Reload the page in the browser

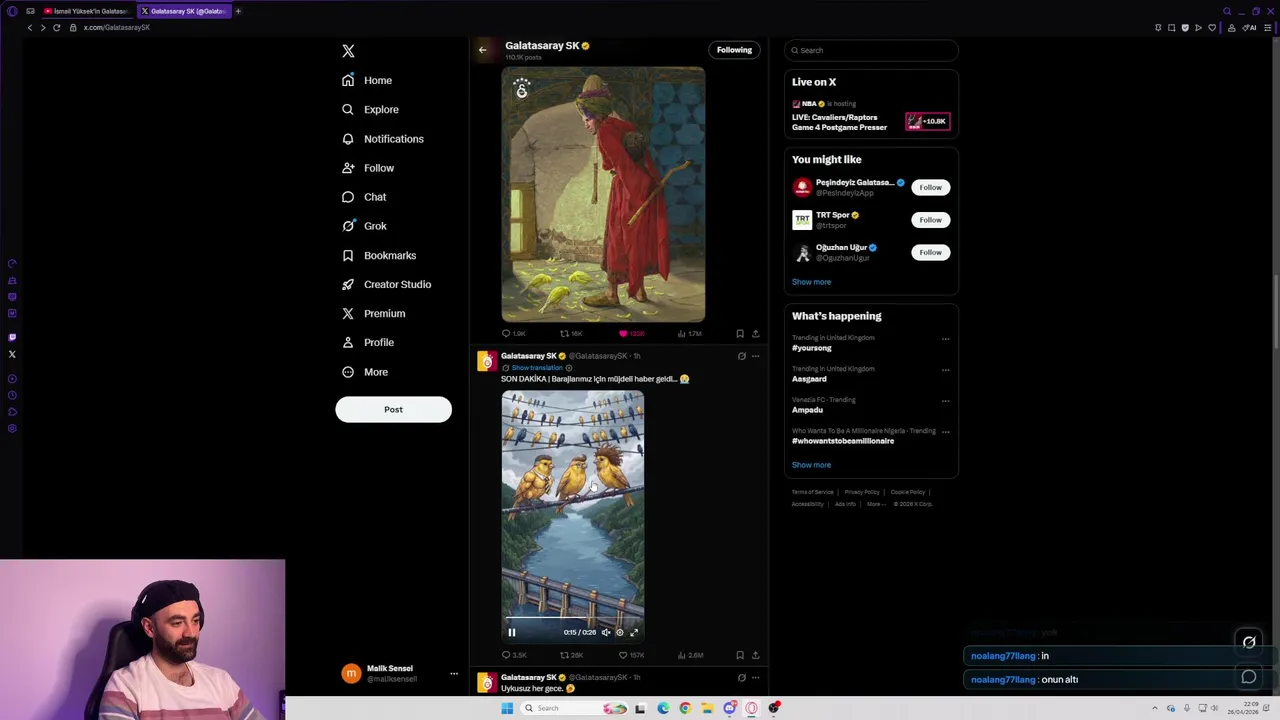pyautogui.click(x=57, y=28)
